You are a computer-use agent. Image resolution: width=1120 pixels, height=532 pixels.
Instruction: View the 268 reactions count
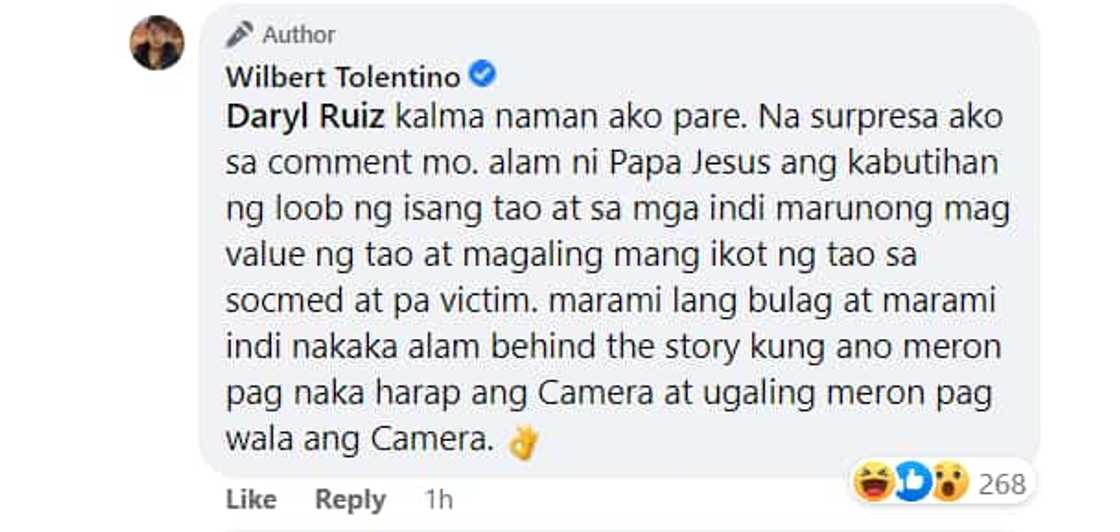pyautogui.click(x=1002, y=485)
